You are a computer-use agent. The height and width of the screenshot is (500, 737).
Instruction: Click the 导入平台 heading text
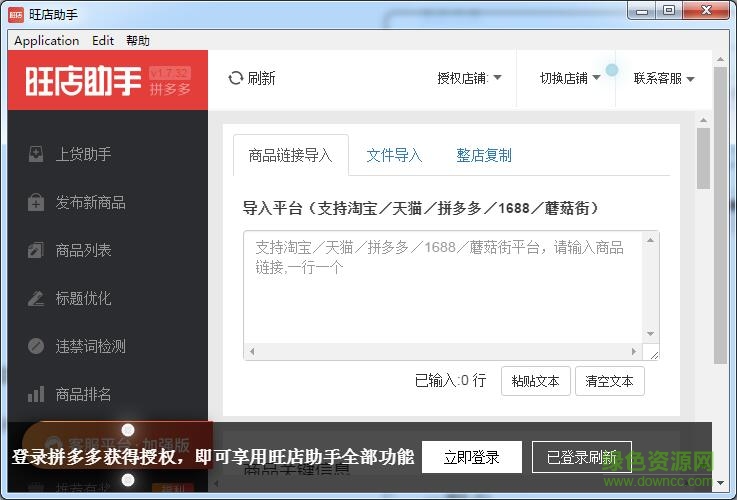click(421, 208)
